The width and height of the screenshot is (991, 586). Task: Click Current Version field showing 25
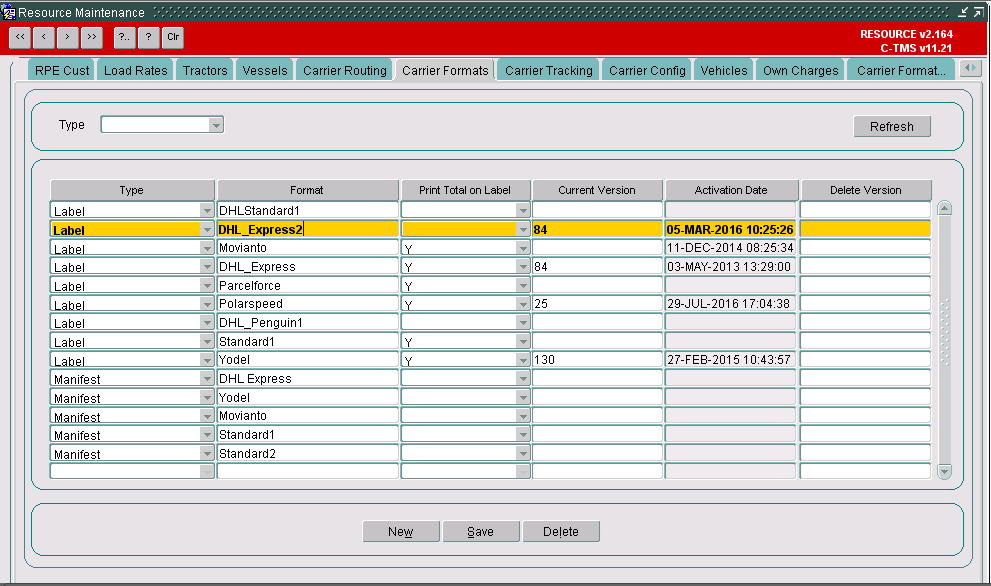[597, 304]
